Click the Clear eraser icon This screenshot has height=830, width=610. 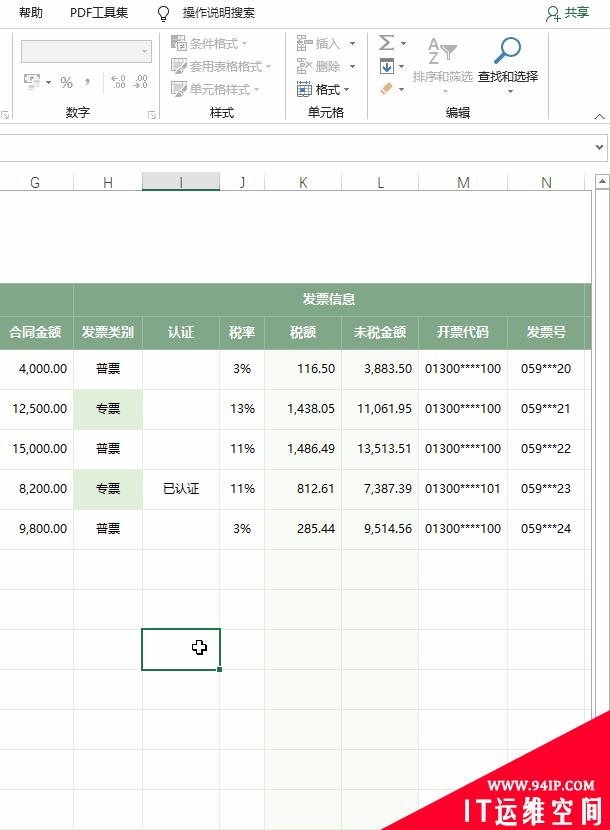tap(387, 88)
